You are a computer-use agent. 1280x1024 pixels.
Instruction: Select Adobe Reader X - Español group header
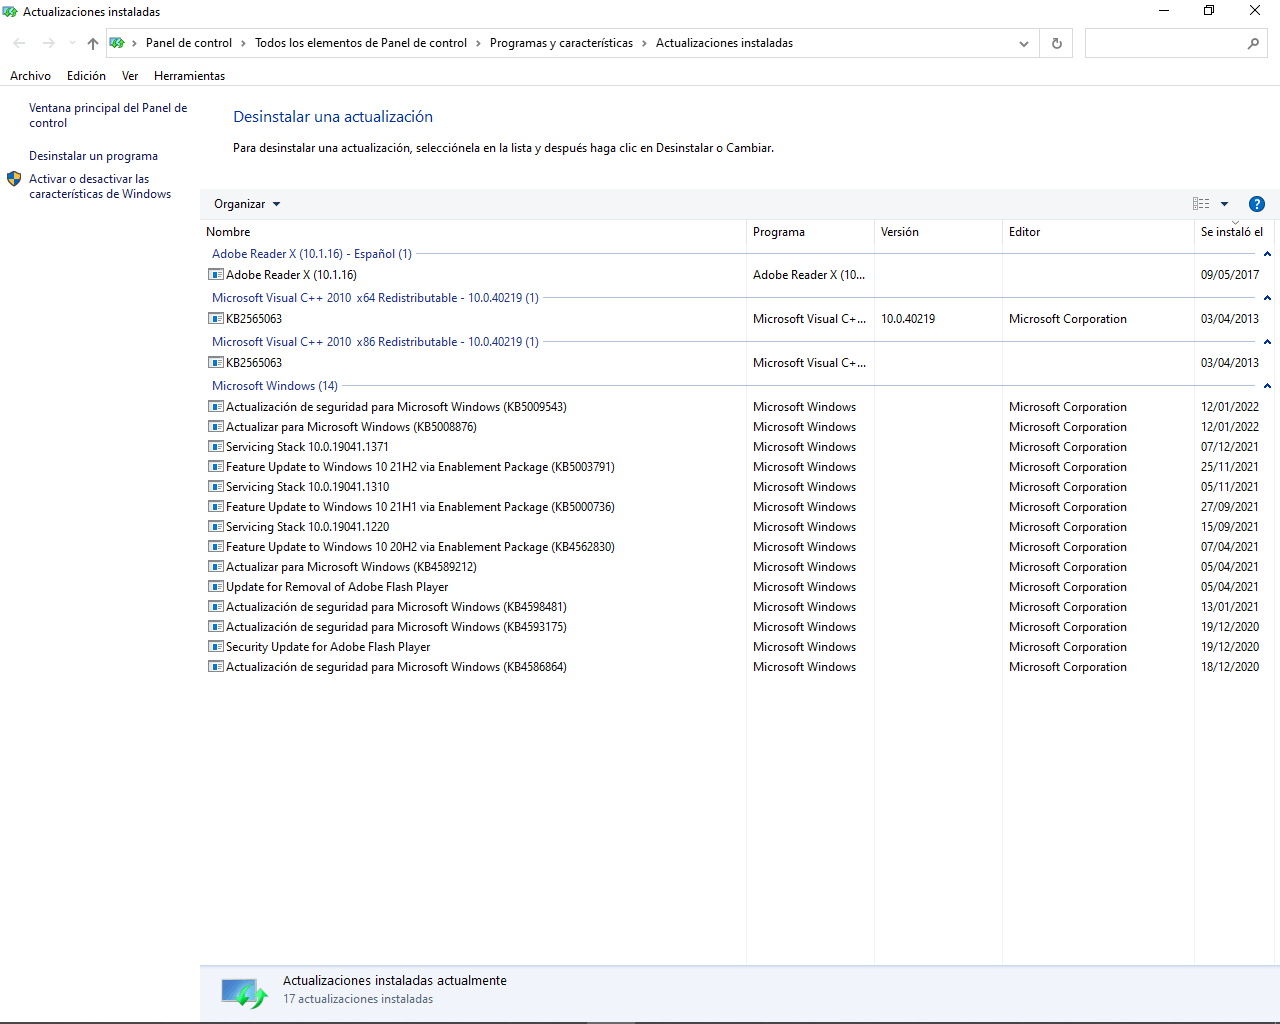(x=312, y=254)
